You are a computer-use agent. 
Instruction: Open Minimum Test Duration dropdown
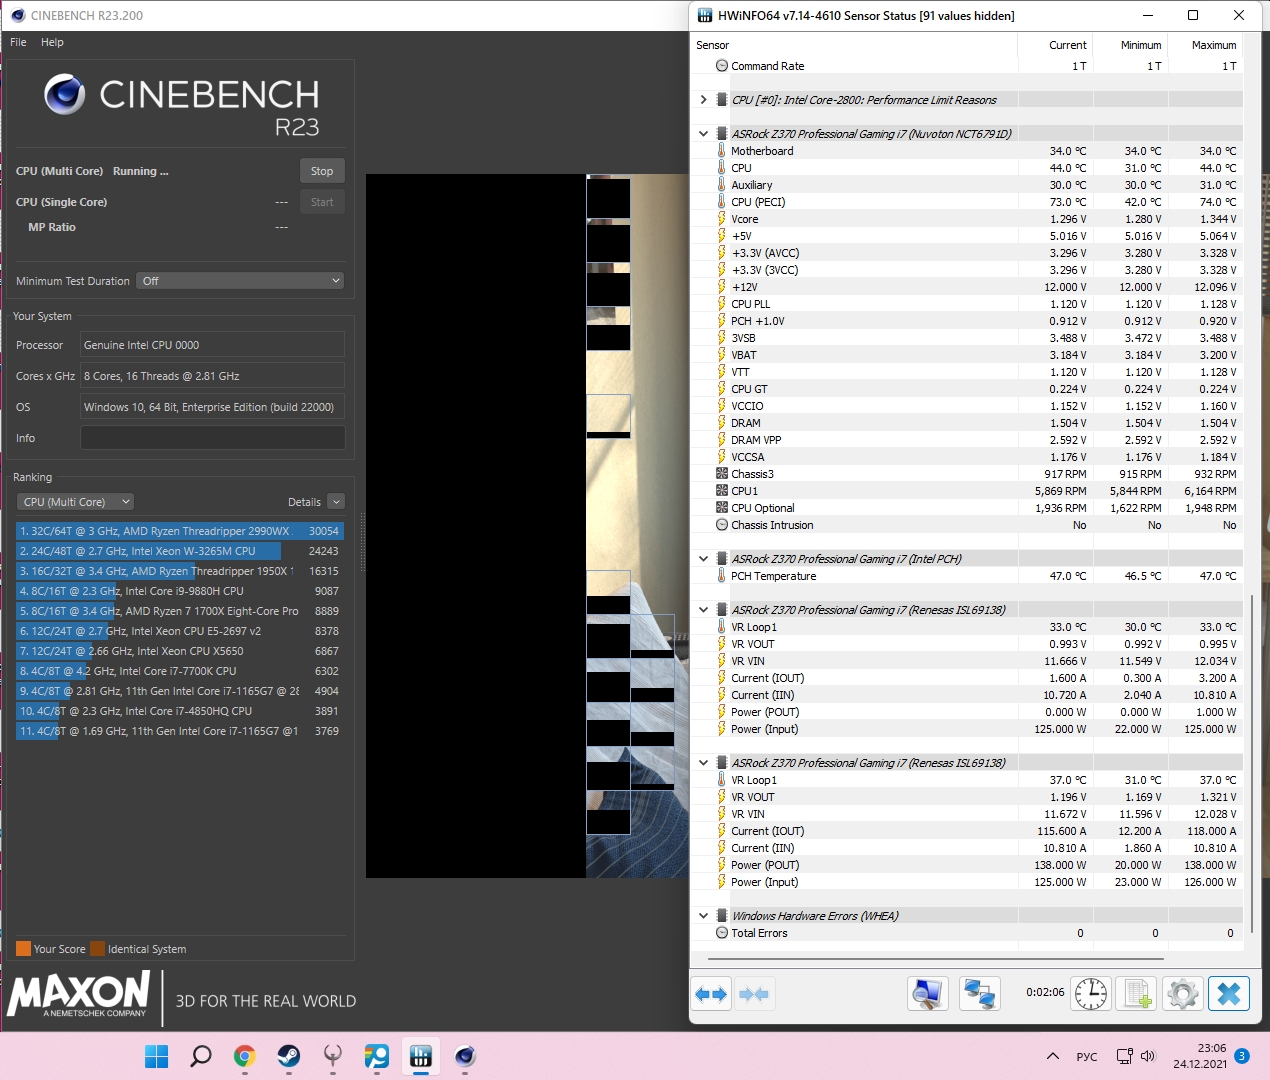pyautogui.click(x=240, y=281)
